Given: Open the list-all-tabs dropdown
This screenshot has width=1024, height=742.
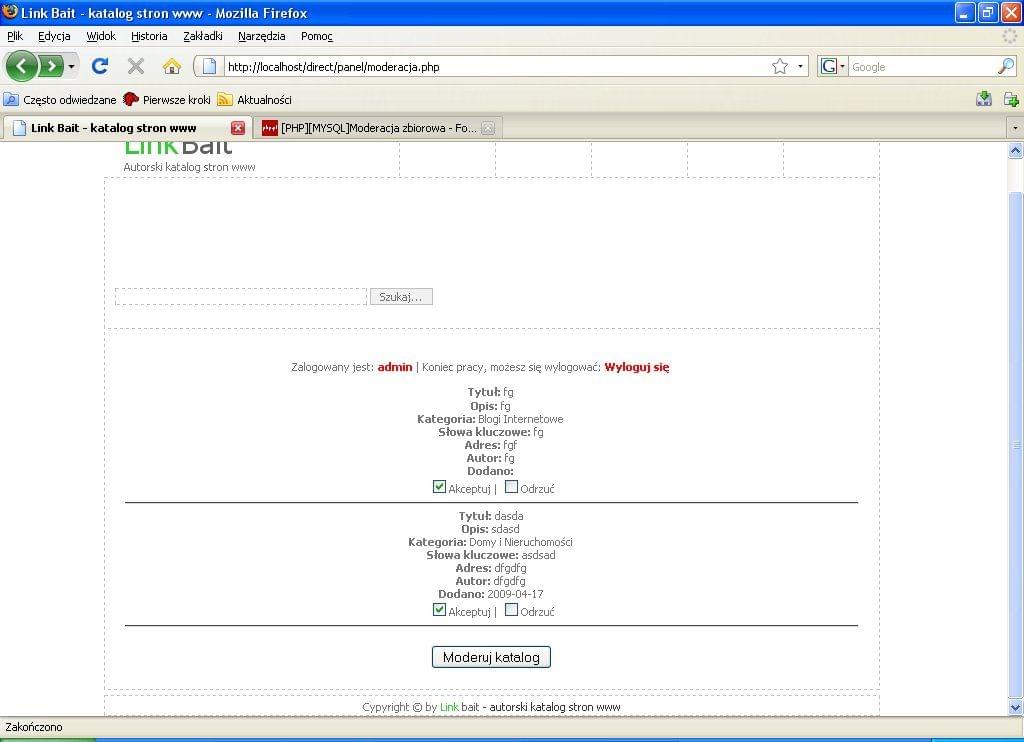Looking at the screenshot, I should pyautogui.click(x=1015, y=128).
